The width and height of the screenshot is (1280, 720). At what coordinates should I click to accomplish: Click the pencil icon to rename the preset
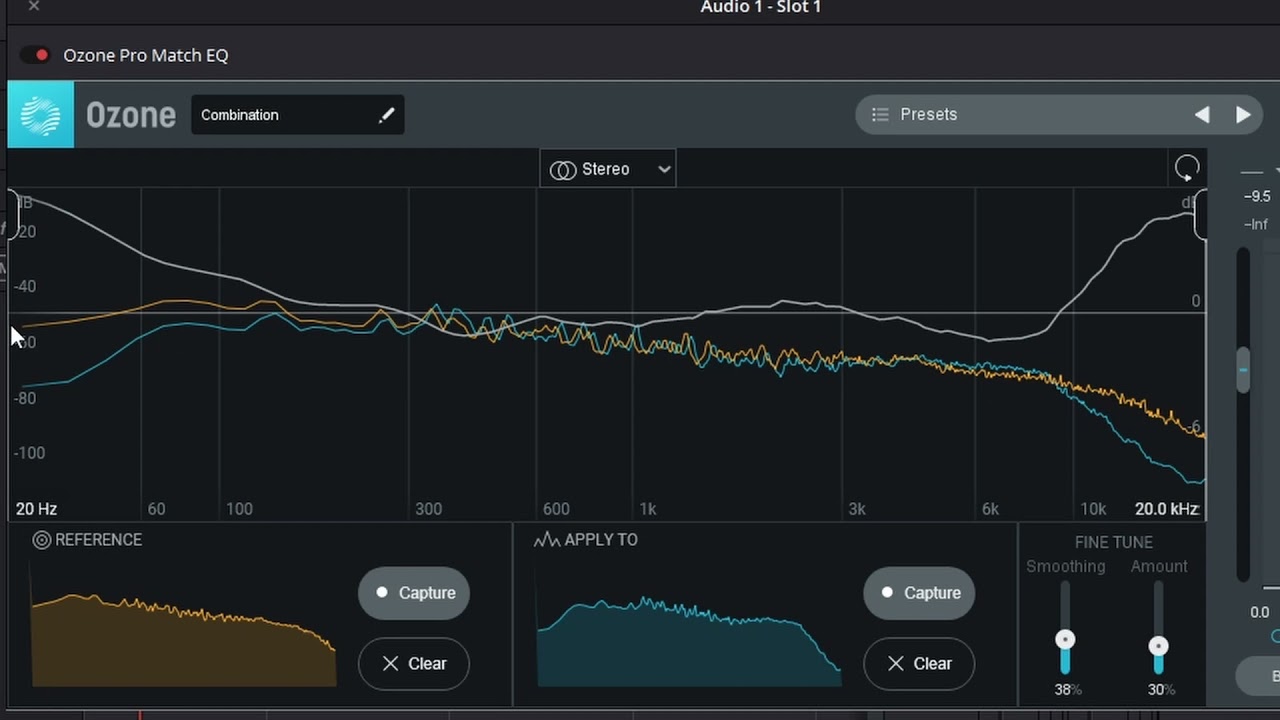point(387,115)
